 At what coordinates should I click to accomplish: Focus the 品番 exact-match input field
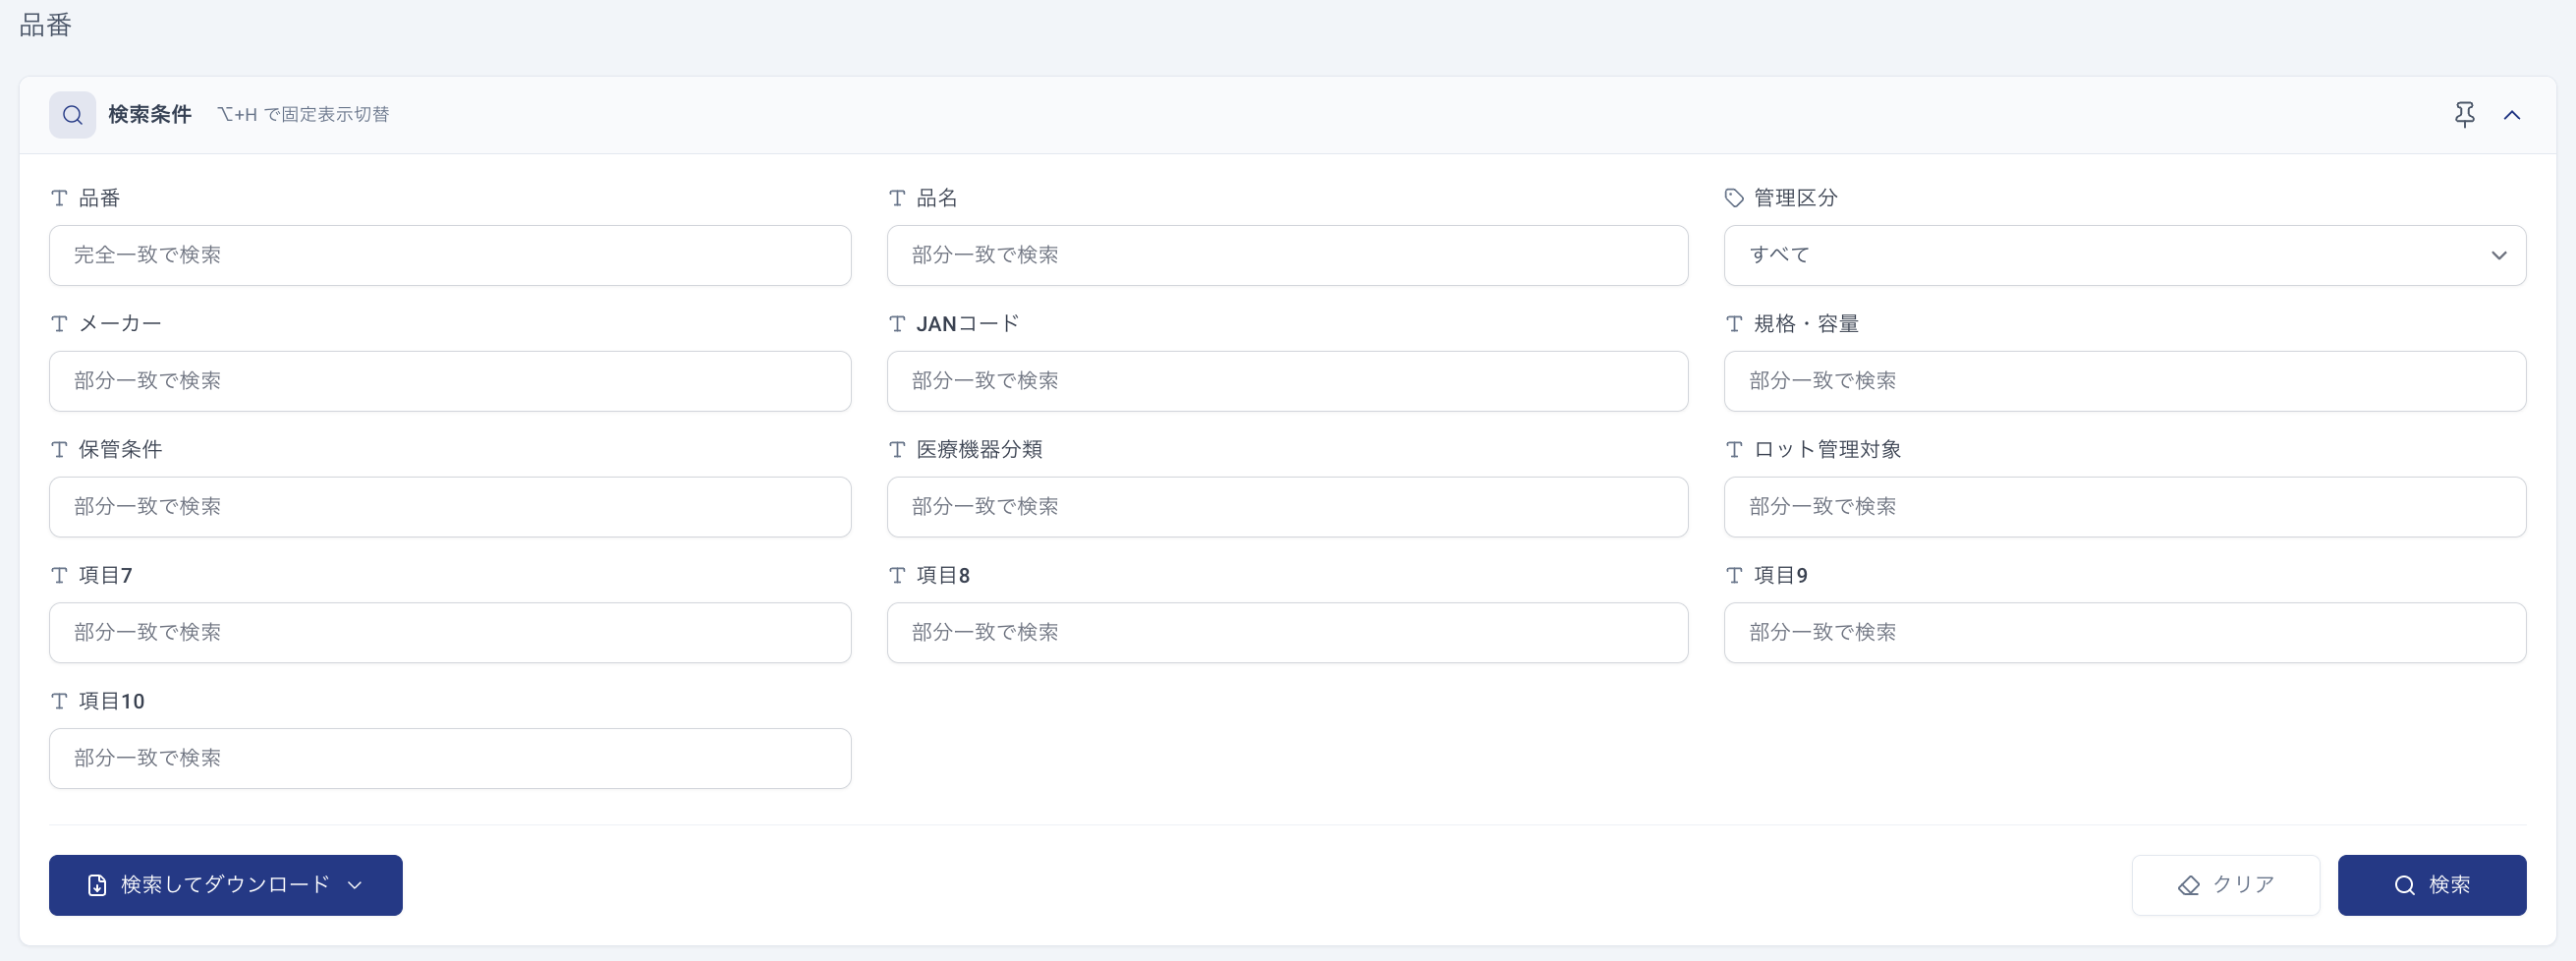click(450, 255)
